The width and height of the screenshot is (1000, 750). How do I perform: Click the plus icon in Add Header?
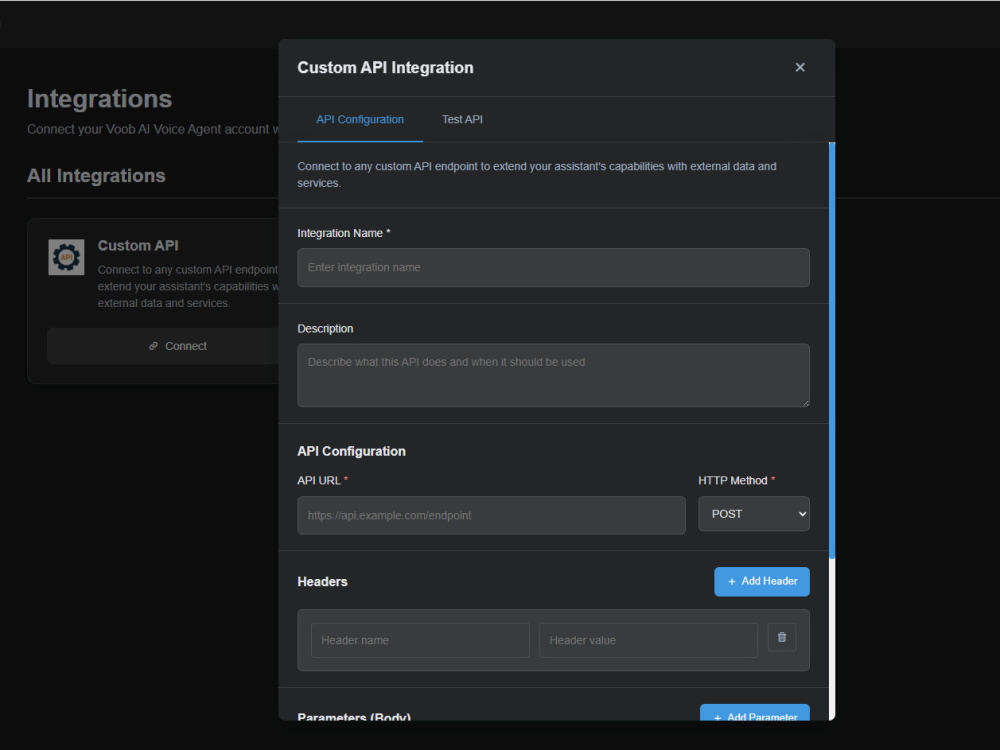pyautogui.click(x=732, y=582)
